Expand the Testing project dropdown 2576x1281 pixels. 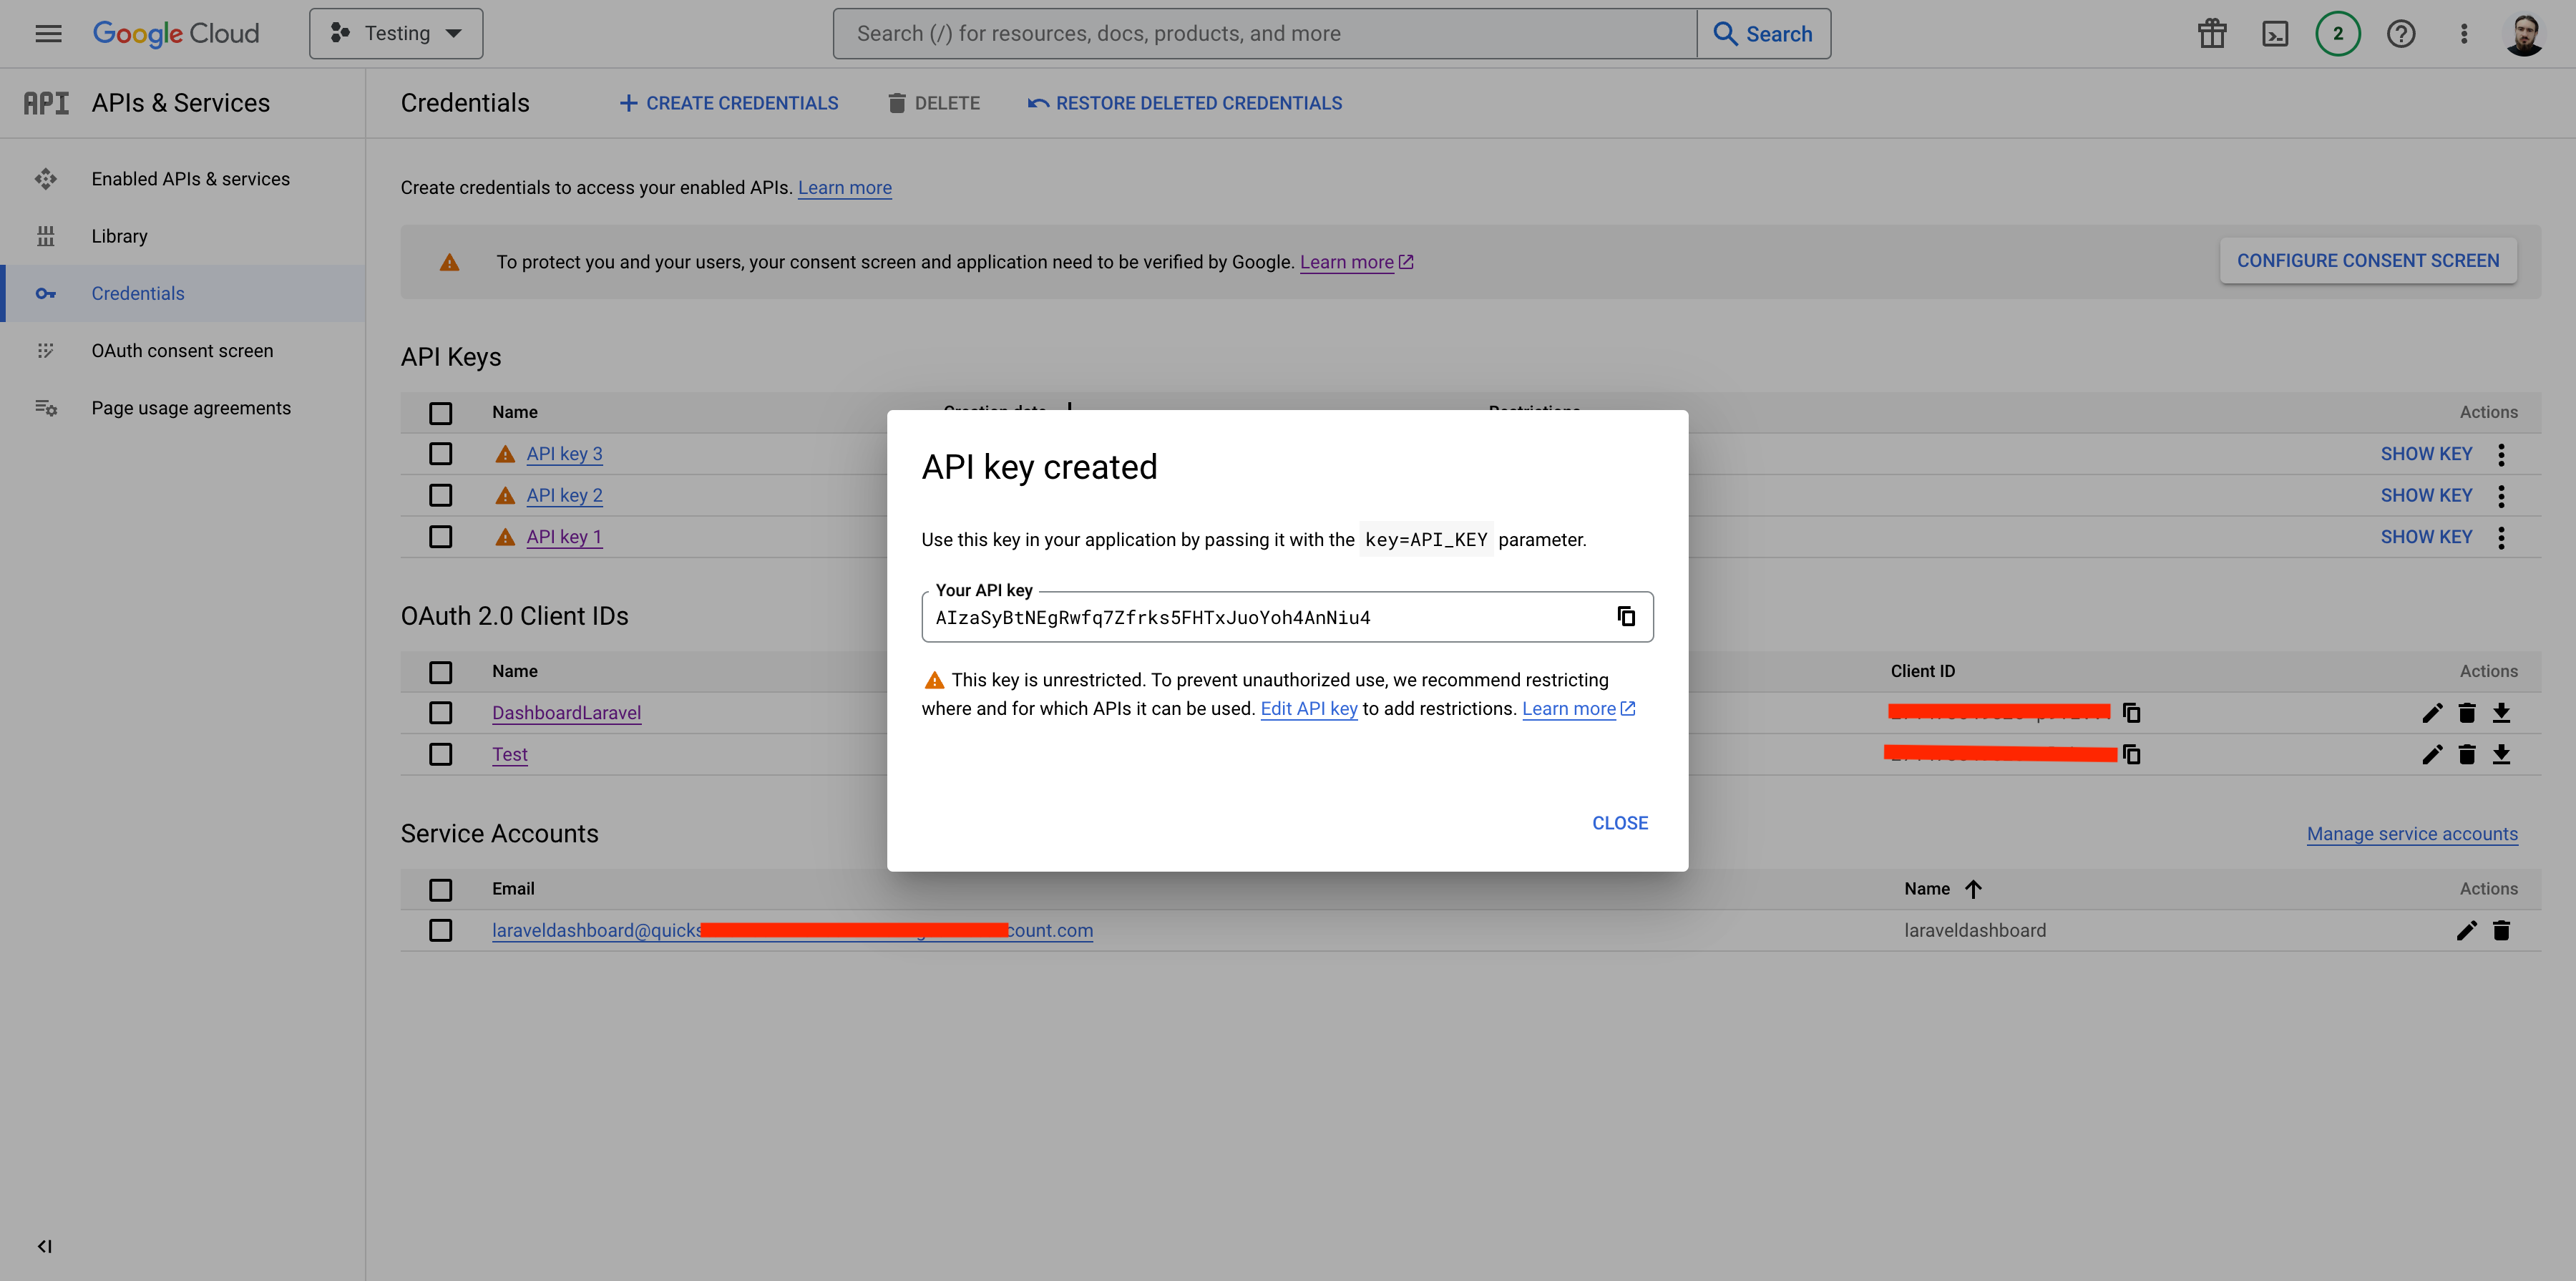pos(396,33)
